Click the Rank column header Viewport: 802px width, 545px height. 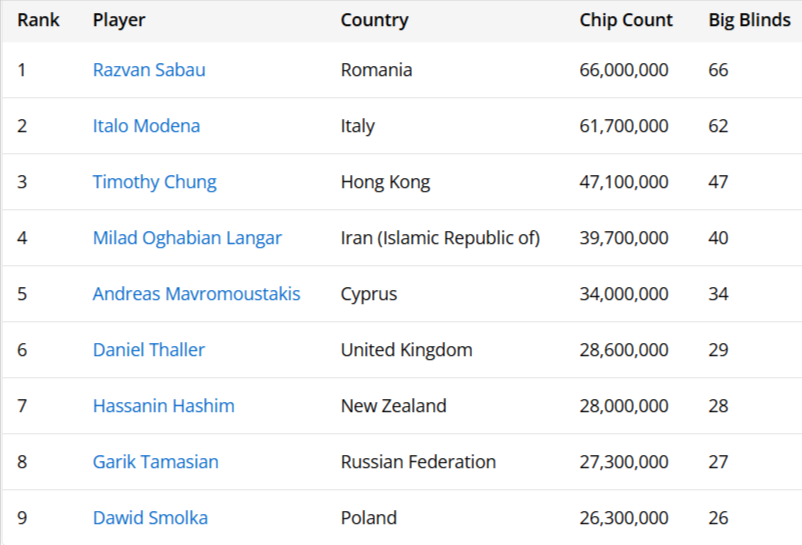click(38, 20)
